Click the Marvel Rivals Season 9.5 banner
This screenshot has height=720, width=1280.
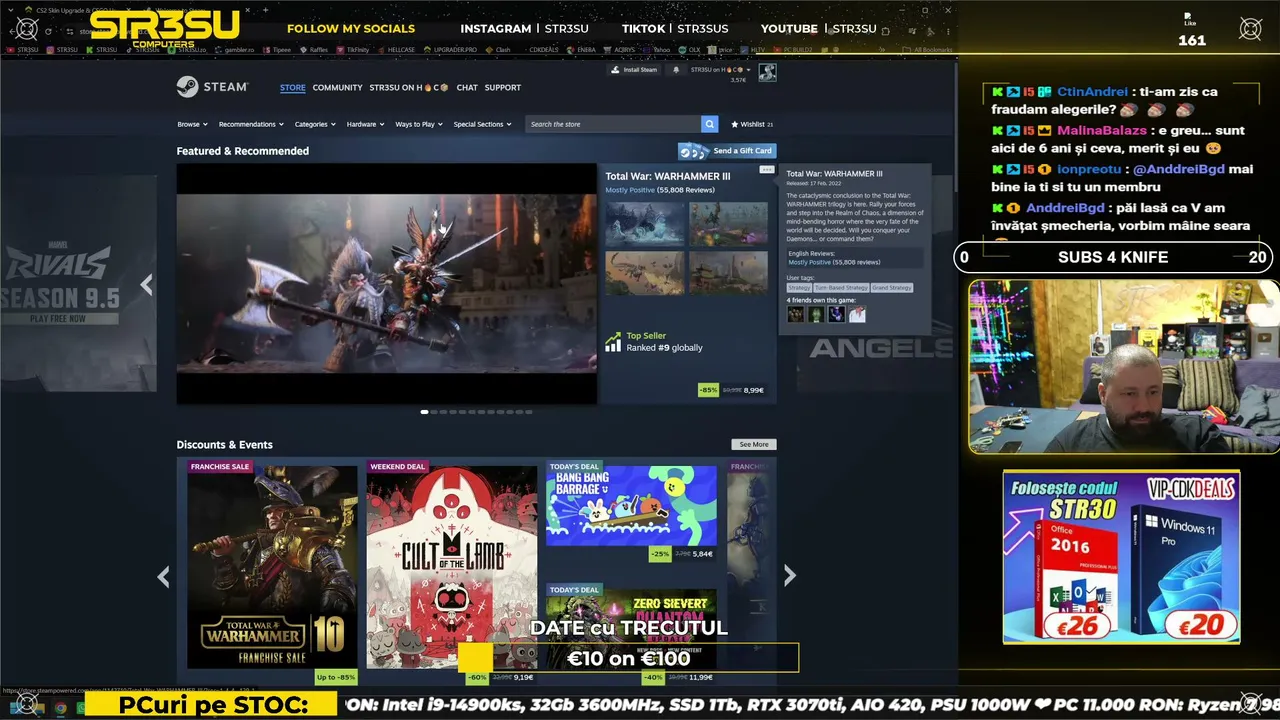tap(78, 284)
